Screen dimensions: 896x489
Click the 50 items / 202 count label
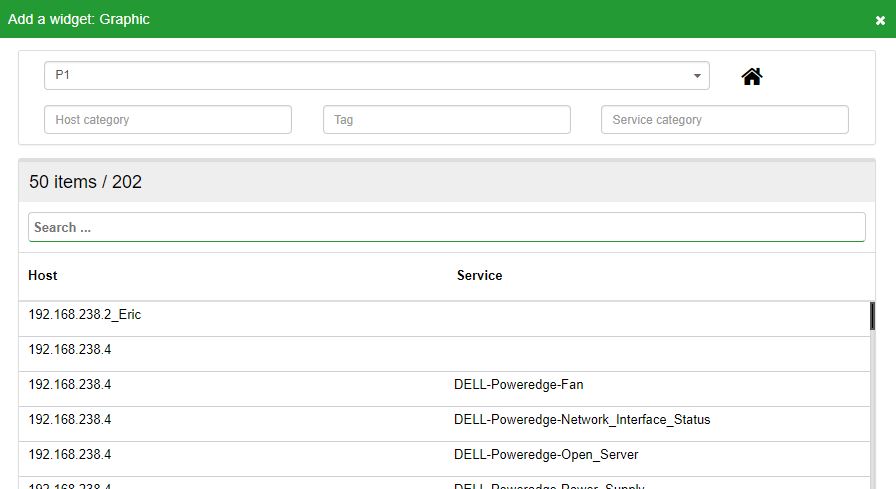point(85,182)
